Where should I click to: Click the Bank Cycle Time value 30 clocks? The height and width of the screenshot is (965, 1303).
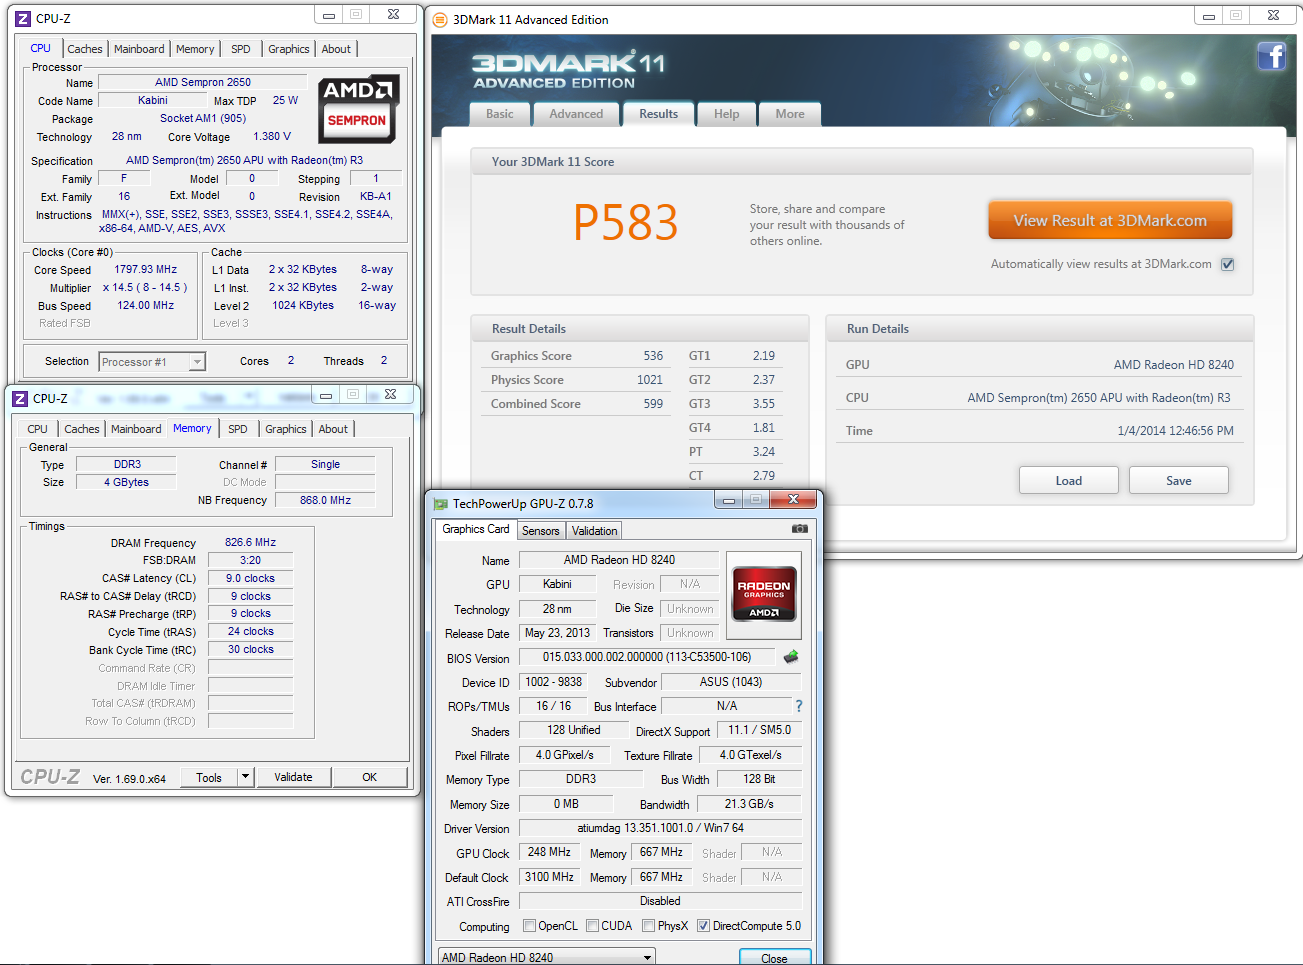point(250,649)
